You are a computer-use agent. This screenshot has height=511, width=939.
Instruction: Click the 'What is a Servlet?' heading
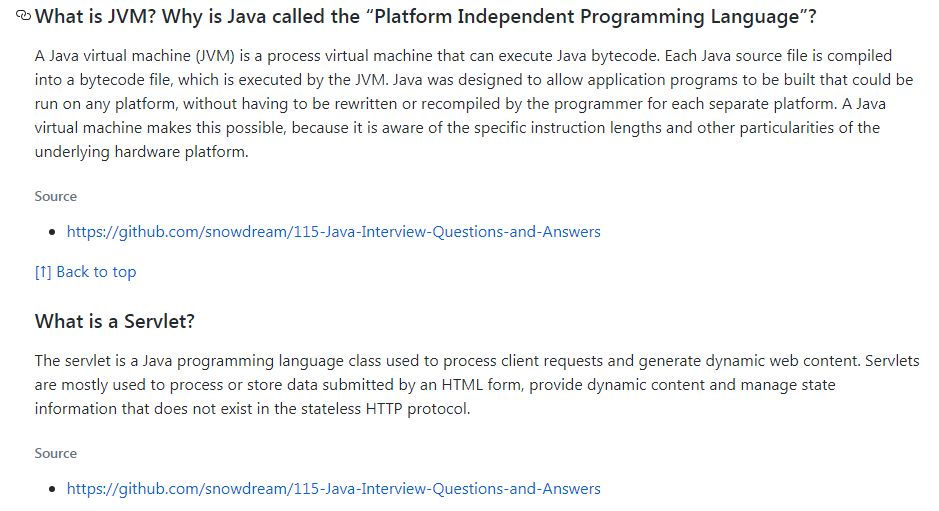click(x=115, y=321)
